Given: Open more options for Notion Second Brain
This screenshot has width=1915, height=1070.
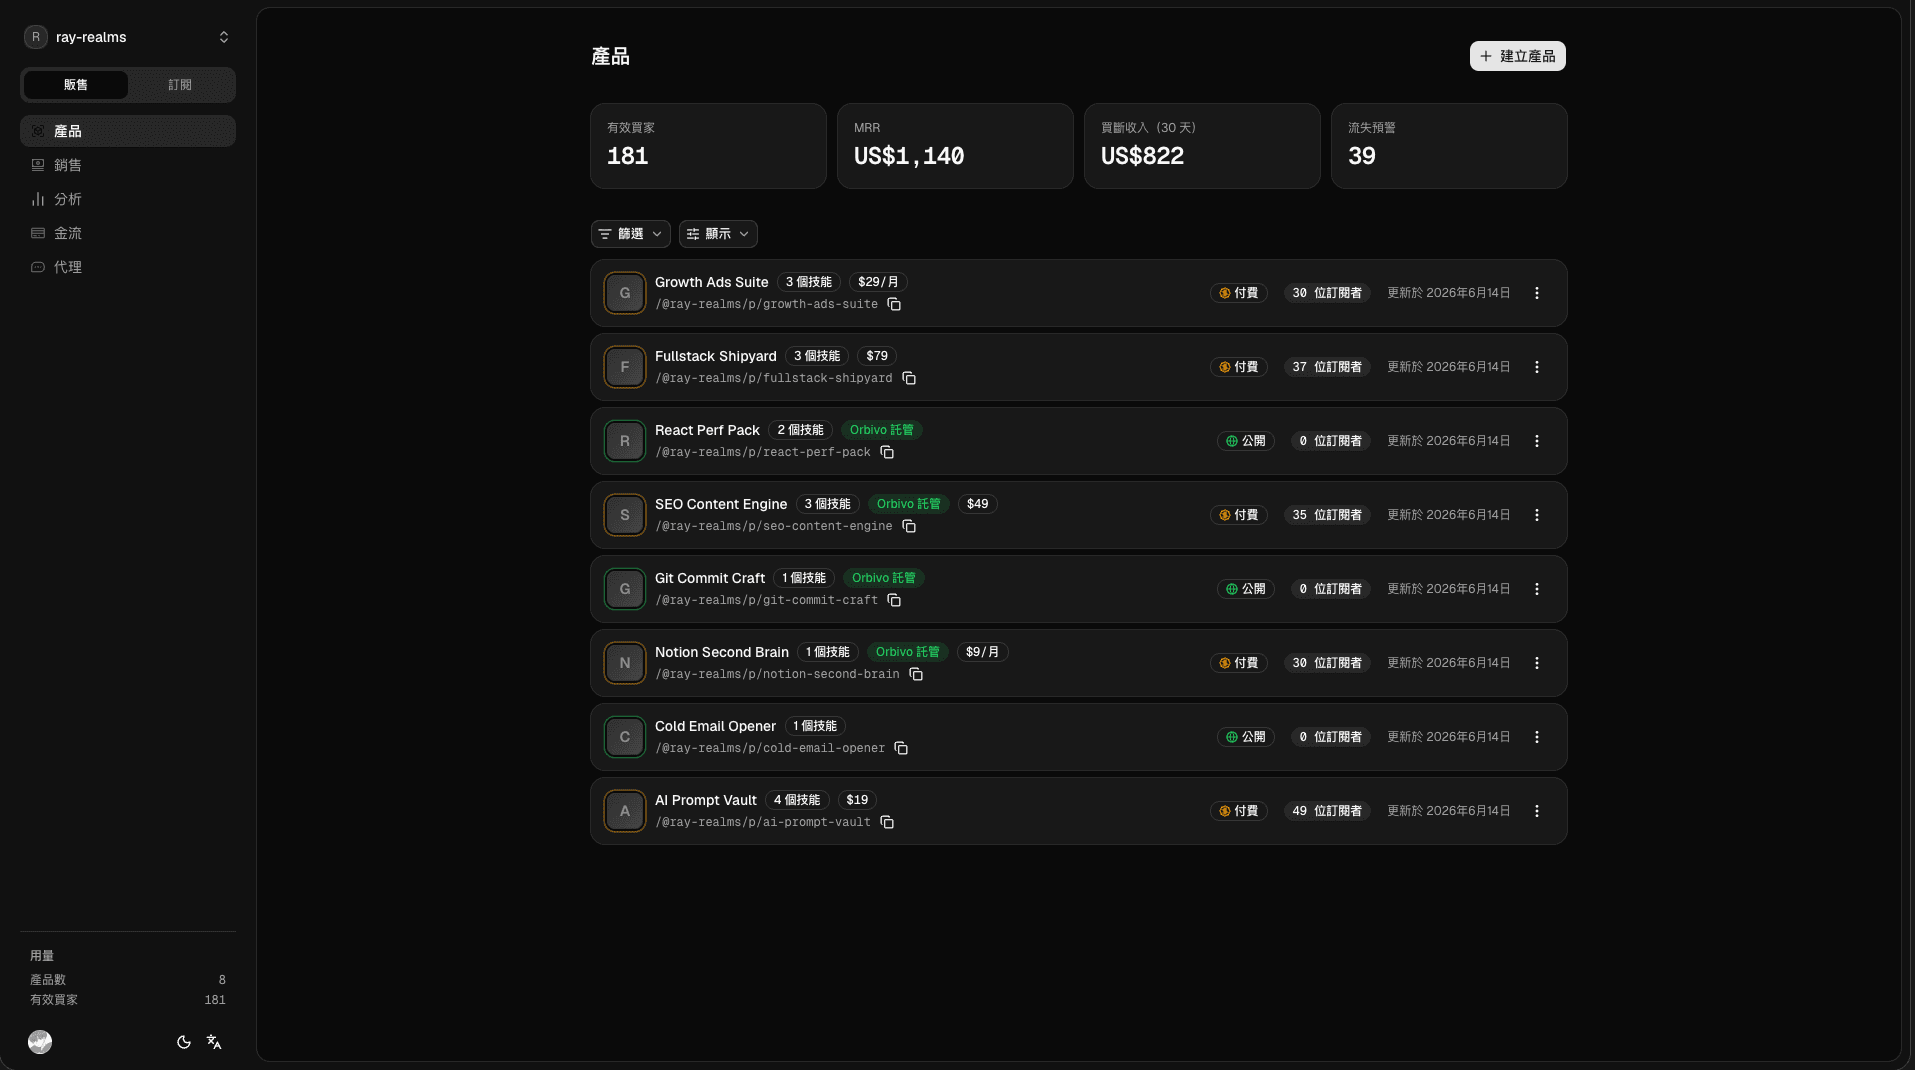Looking at the screenshot, I should tap(1537, 663).
